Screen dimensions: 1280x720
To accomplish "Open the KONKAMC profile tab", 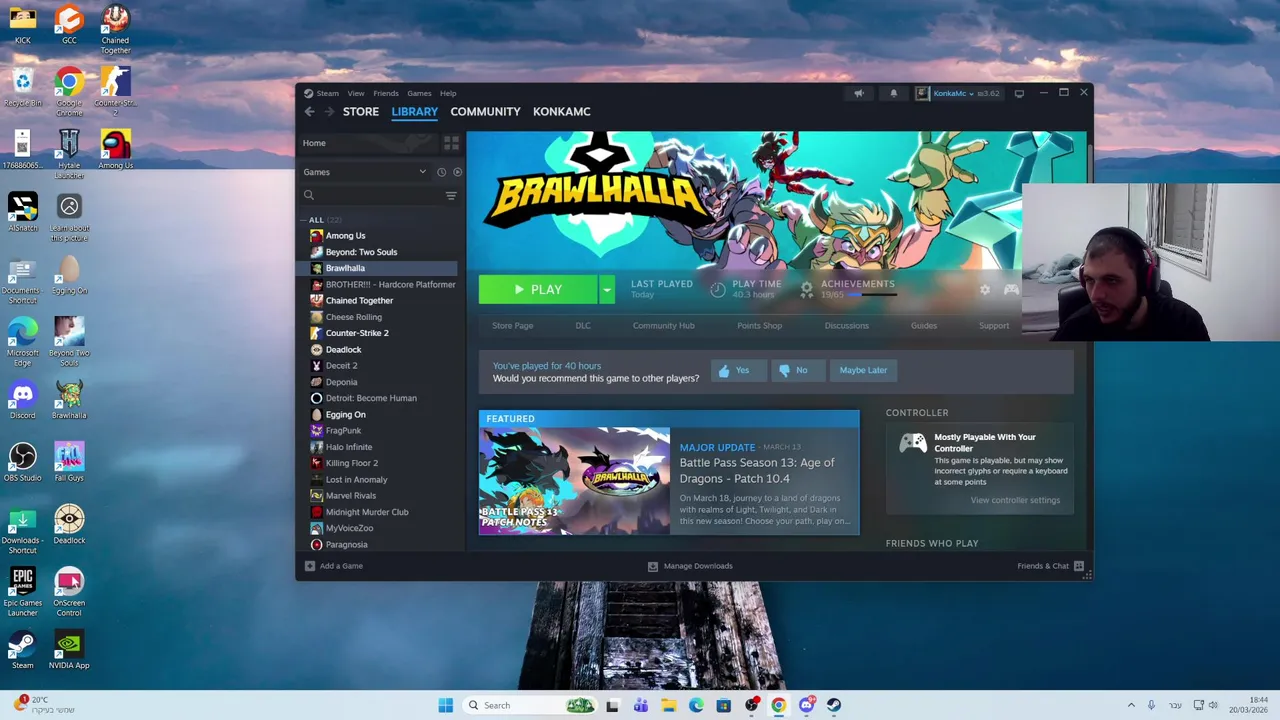I will (561, 112).
